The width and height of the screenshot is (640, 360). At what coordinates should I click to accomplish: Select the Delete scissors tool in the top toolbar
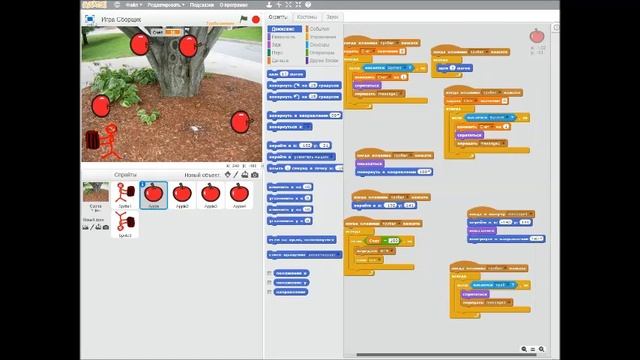(279, 5)
